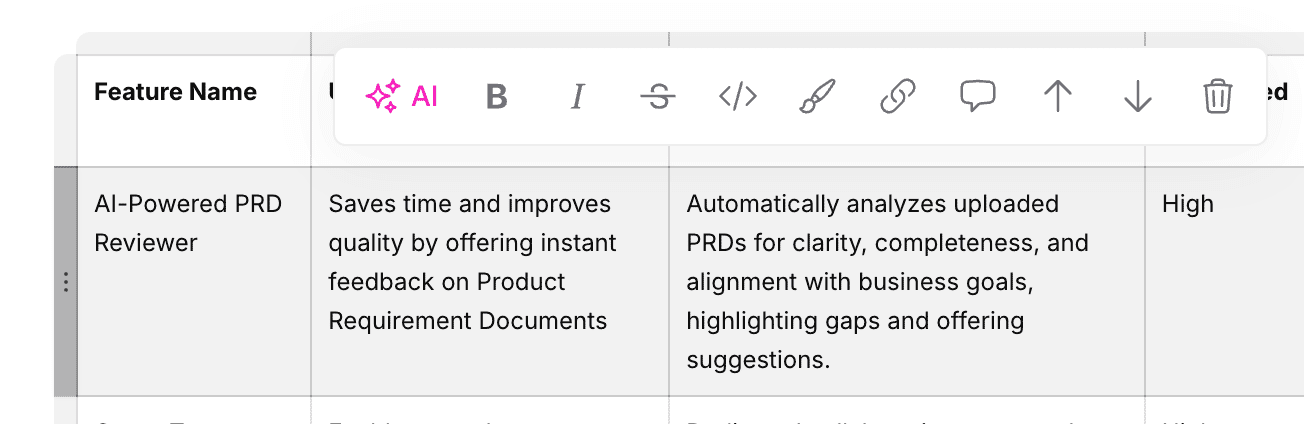The image size is (1304, 424).
Task: Open the highlight brush tool
Action: point(818,97)
